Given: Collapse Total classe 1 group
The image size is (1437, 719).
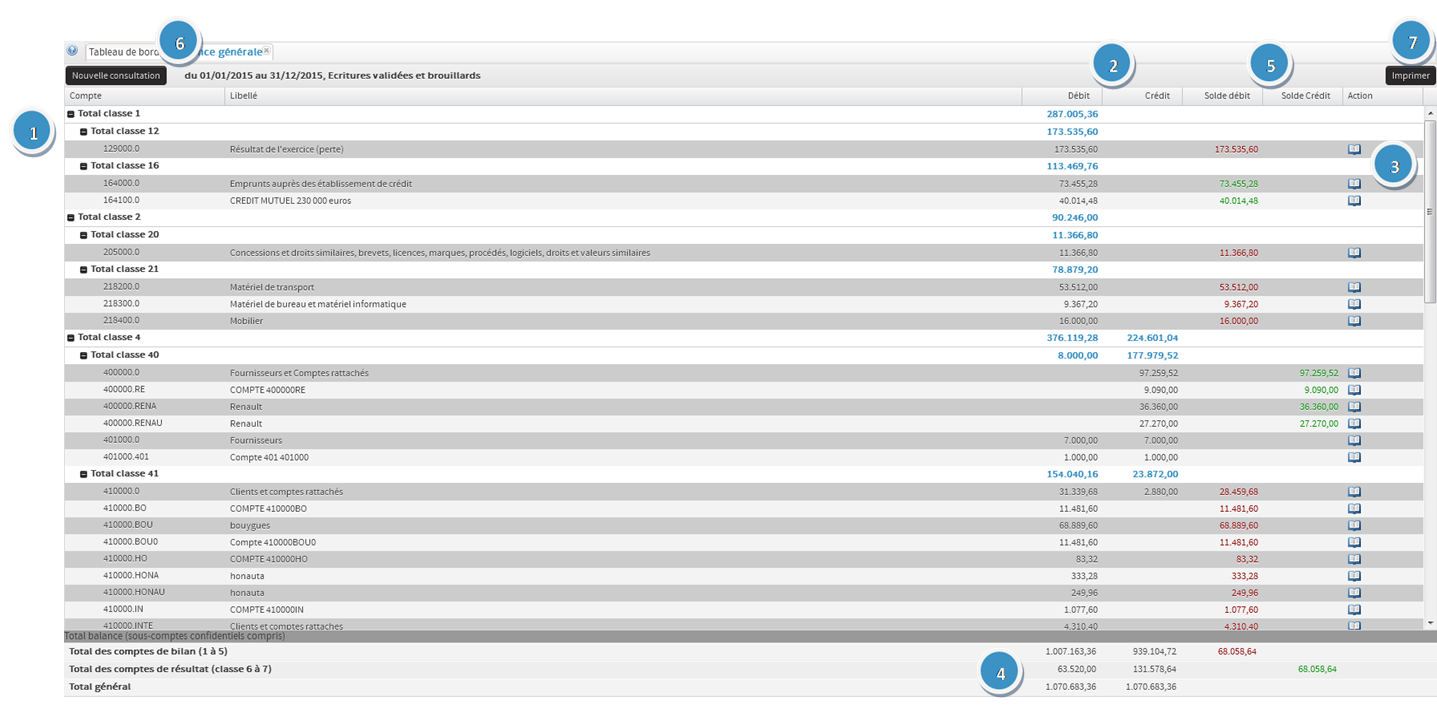Looking at the screenshot, I should (x=71, y=114).
